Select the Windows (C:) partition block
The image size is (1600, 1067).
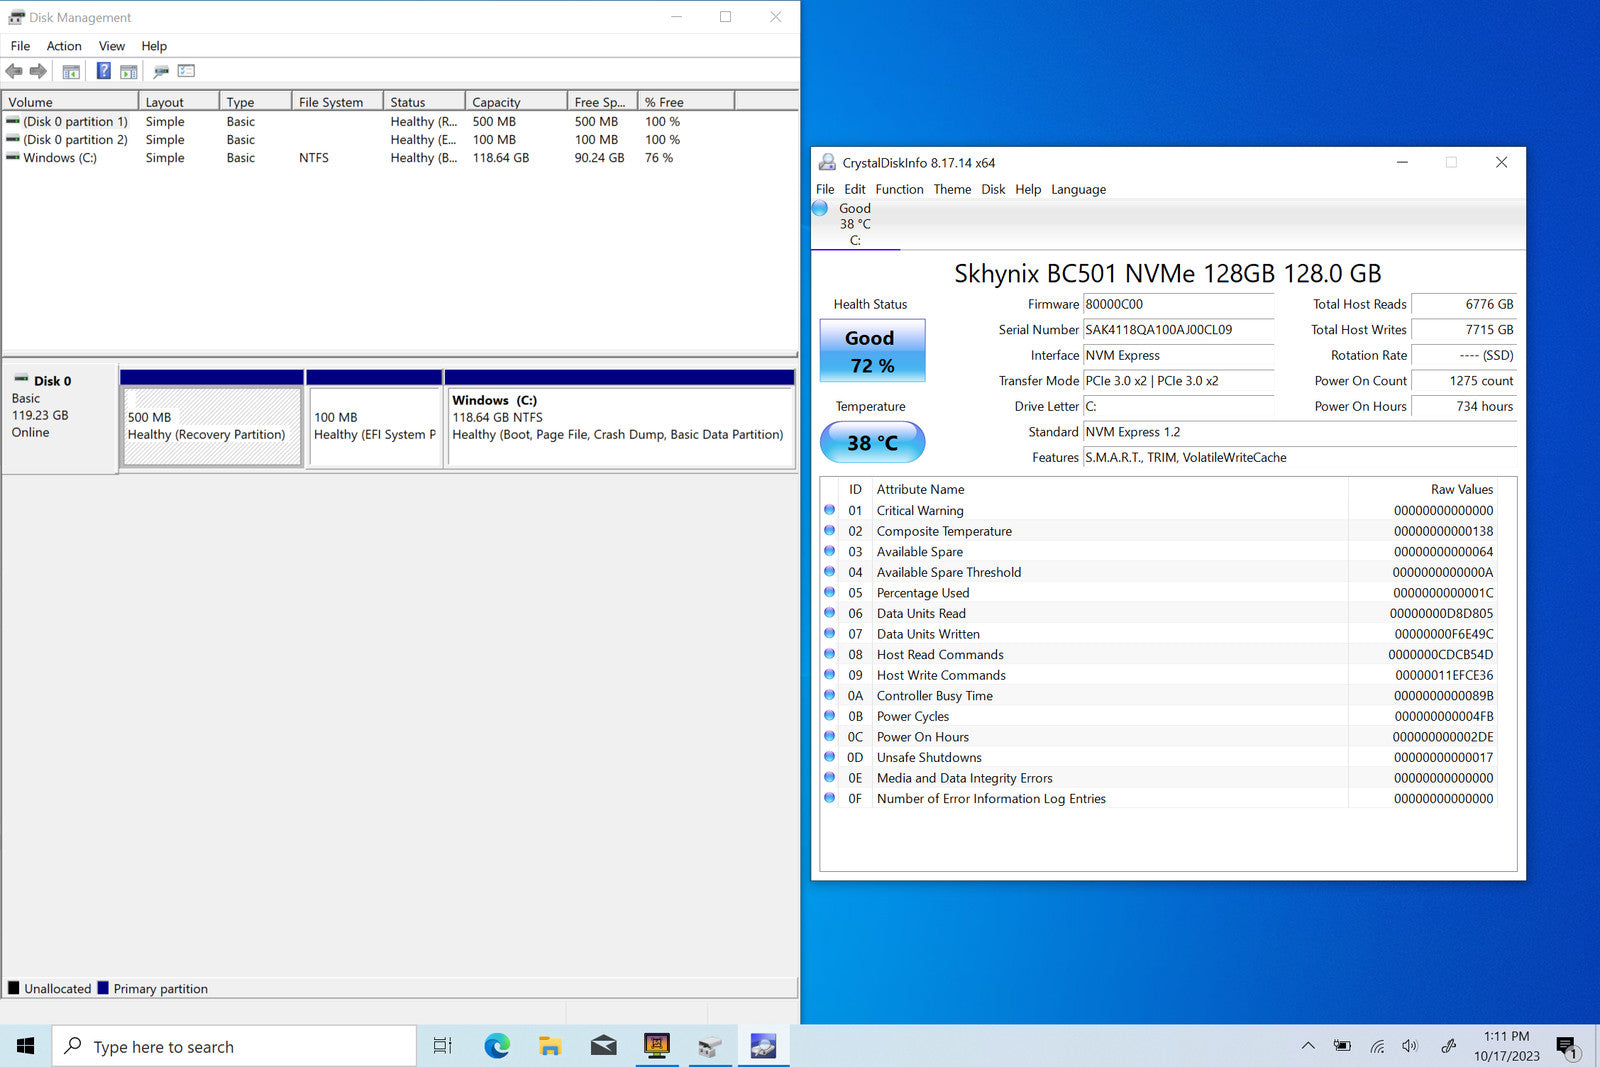620,426
